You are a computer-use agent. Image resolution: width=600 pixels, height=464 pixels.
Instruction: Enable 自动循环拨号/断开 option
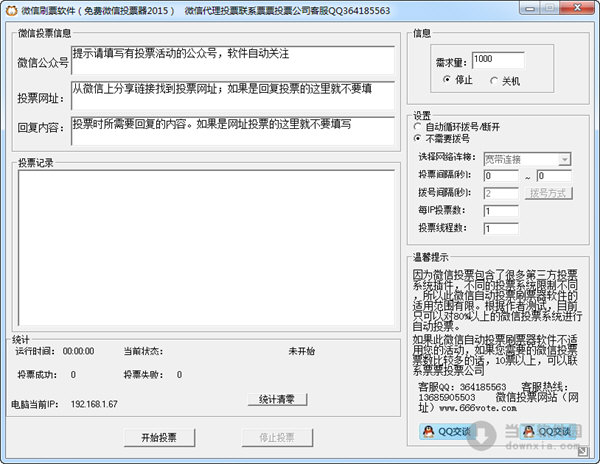click(x=418, y=127)
